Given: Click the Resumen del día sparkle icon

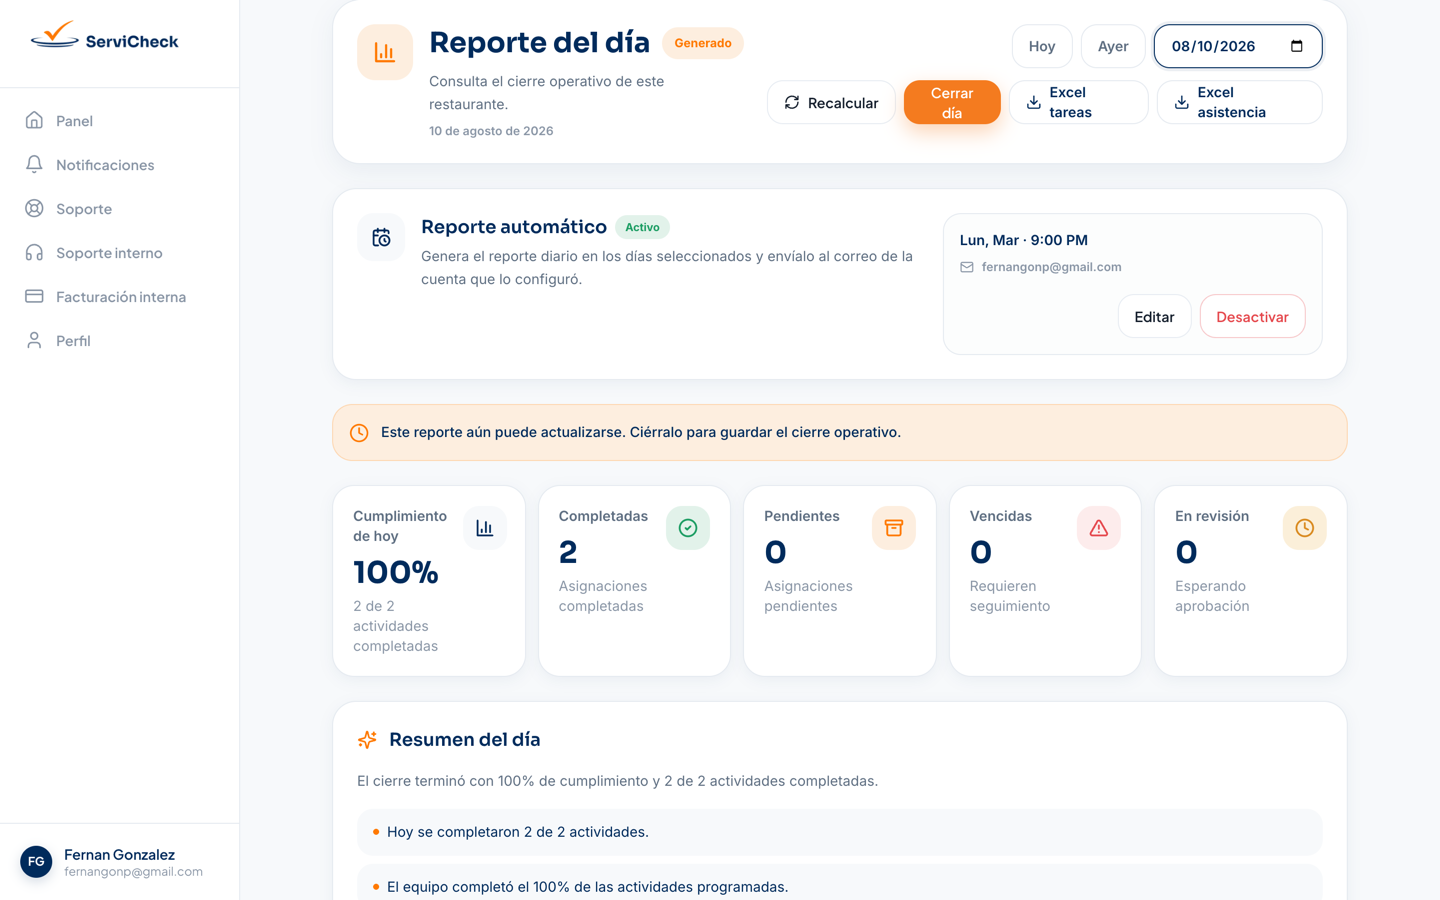Looking at the screenshot, I should [367, 739].
